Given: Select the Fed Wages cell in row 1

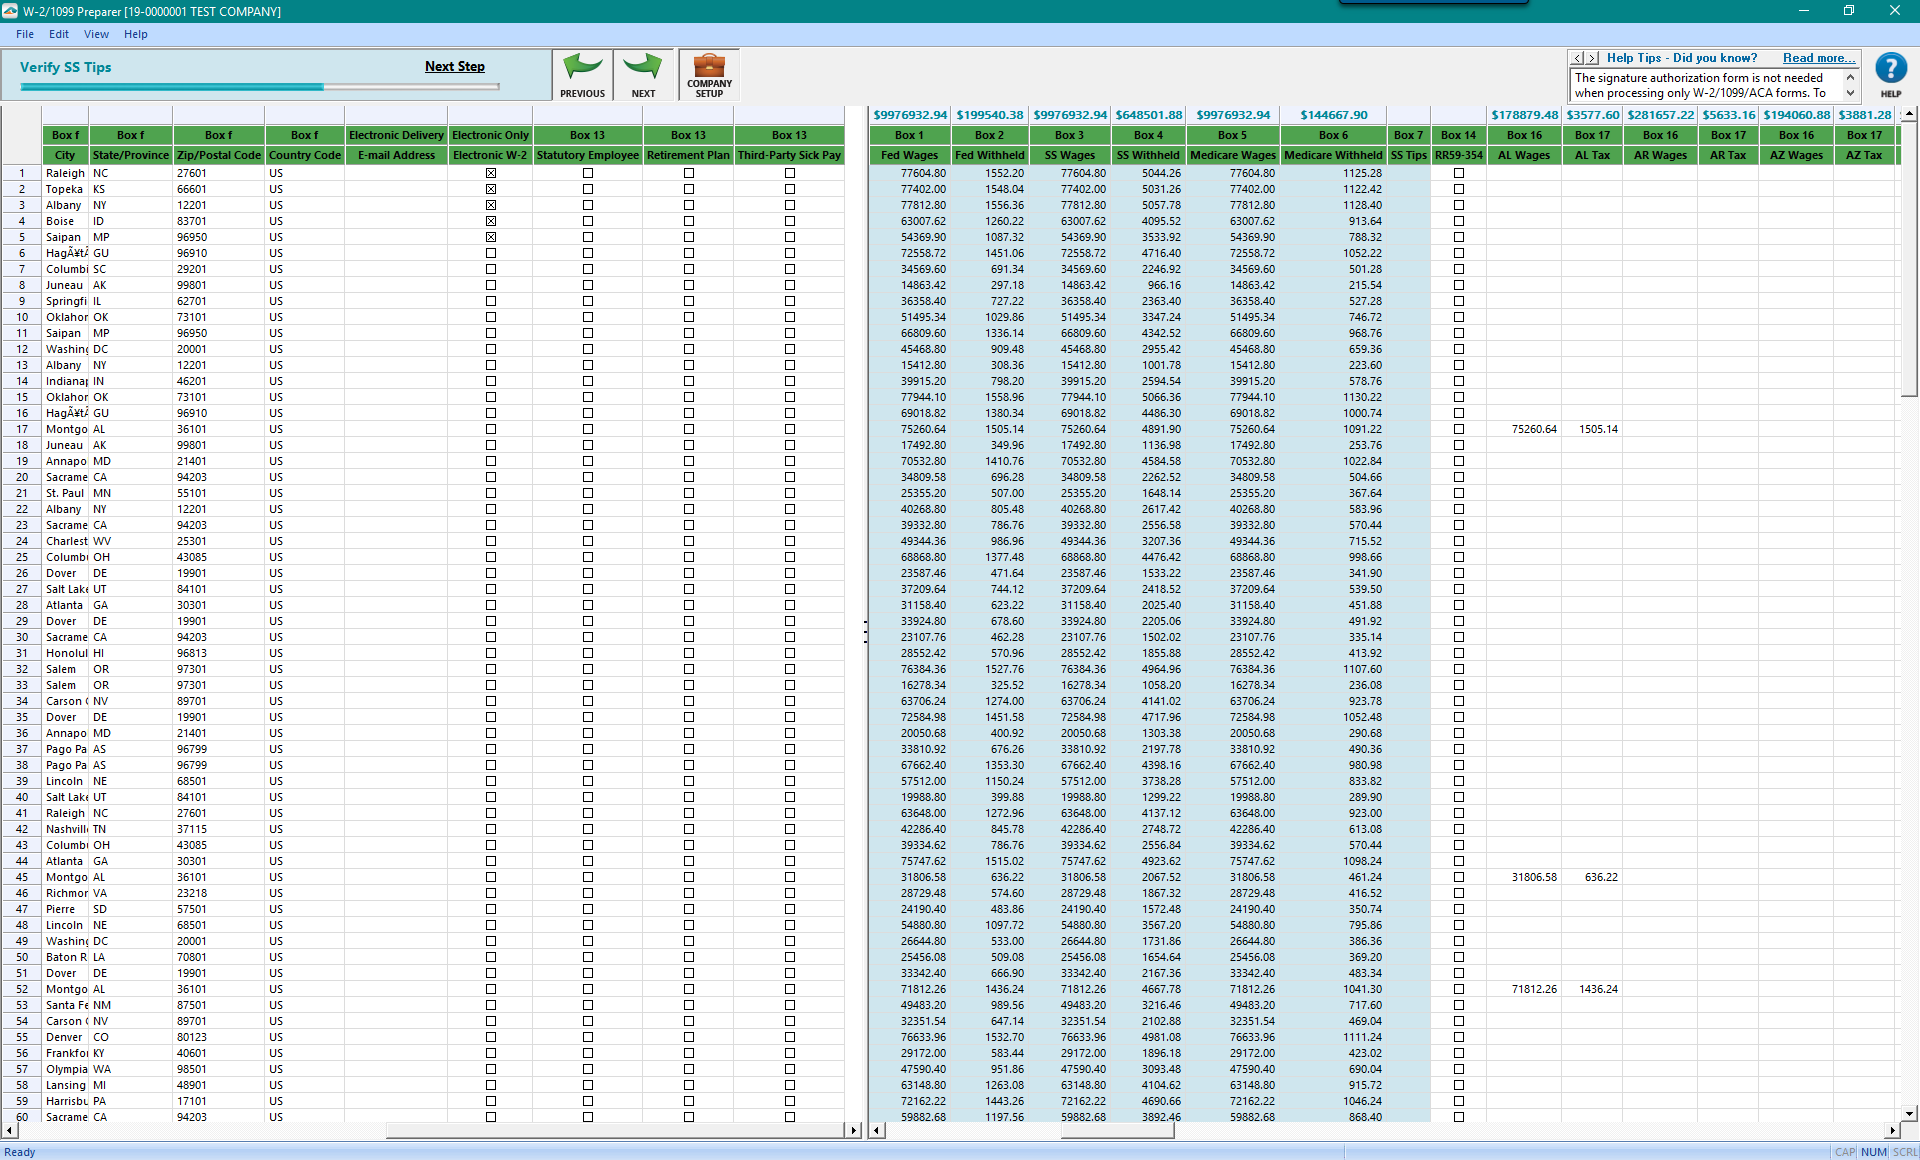Looking at the screenshot, I should pyautogui.click(x=910, y=173).
